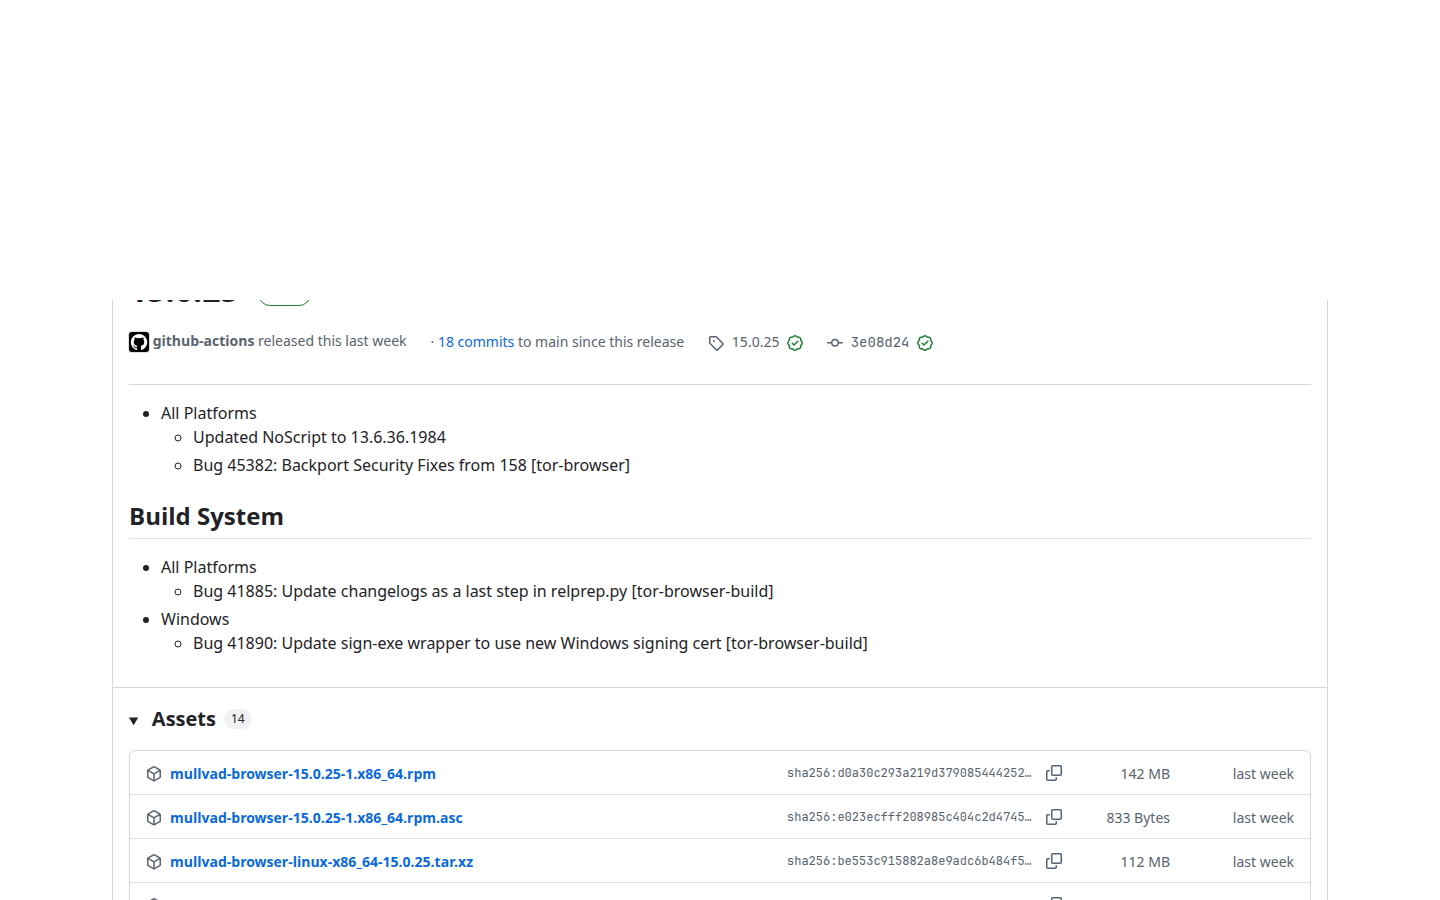The height and width of the screenshot is (900, 1440).
Task: Click the commit icon beside 3e08d24
Action: [835, 343]
